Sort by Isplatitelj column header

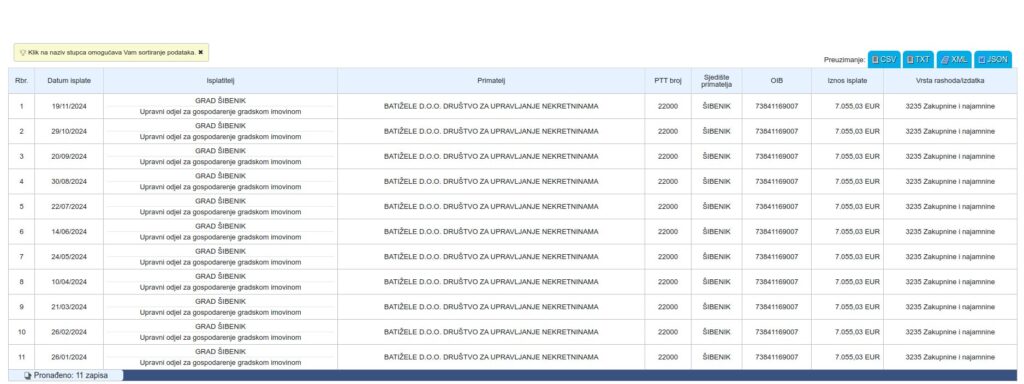click(x=221, y=81)
